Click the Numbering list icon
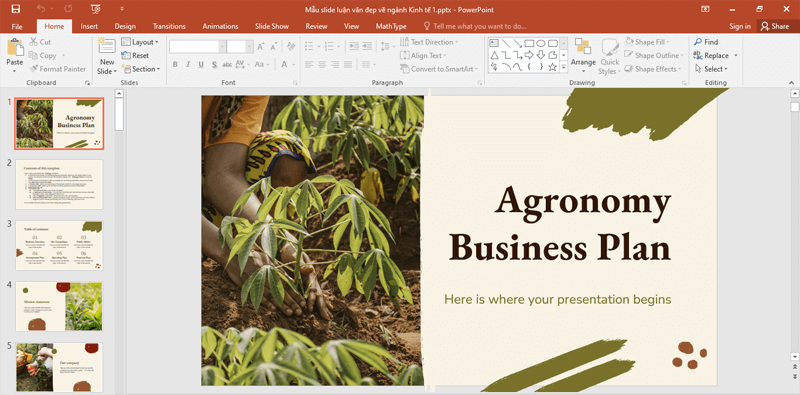The height and width of the screenshot is (395, 800). click(329, 46)
